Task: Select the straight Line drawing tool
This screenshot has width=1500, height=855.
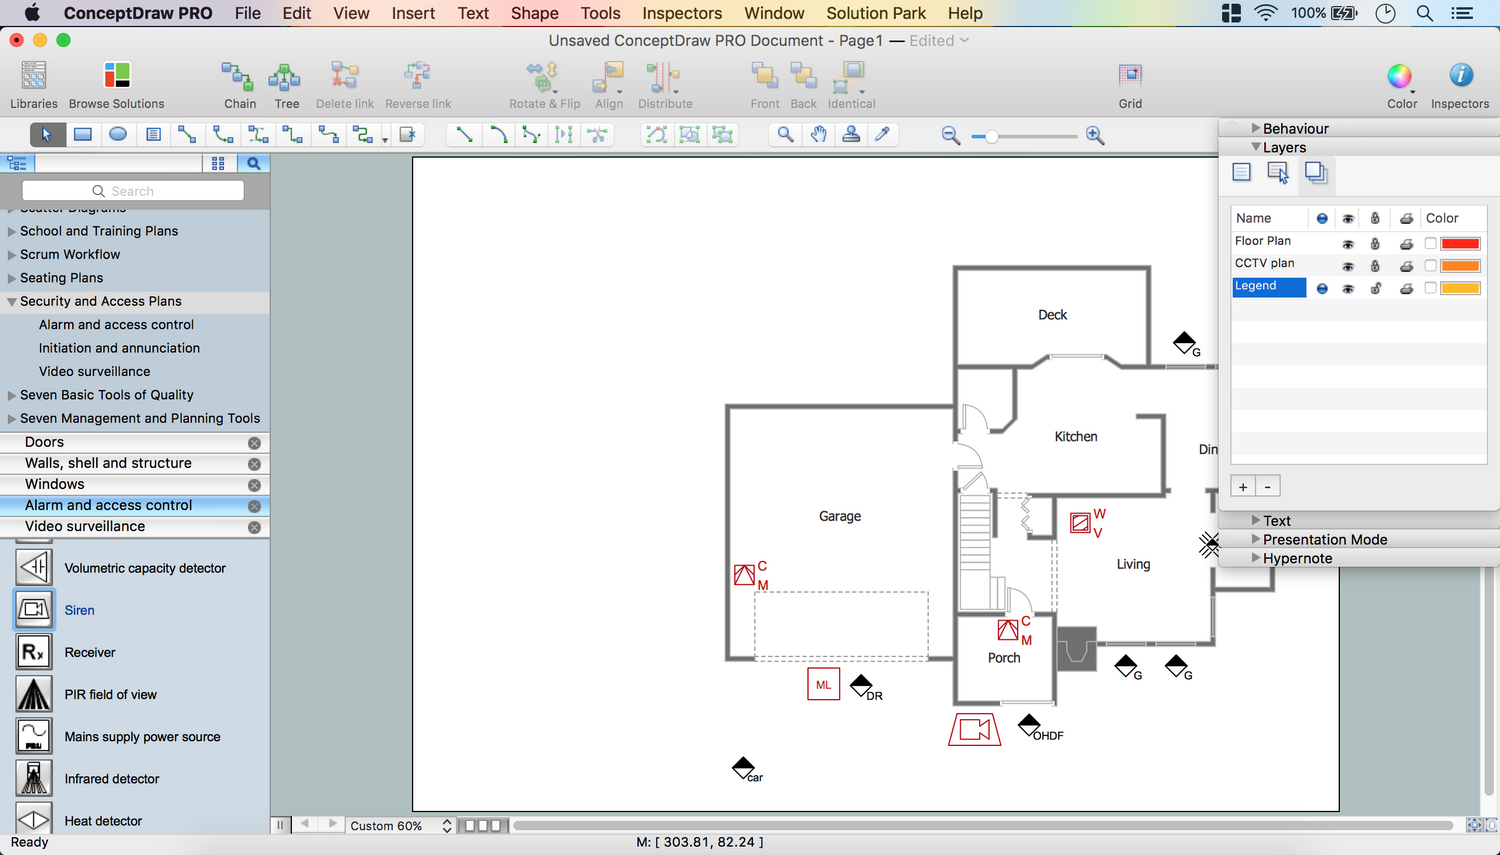Action: click(464, 135)
